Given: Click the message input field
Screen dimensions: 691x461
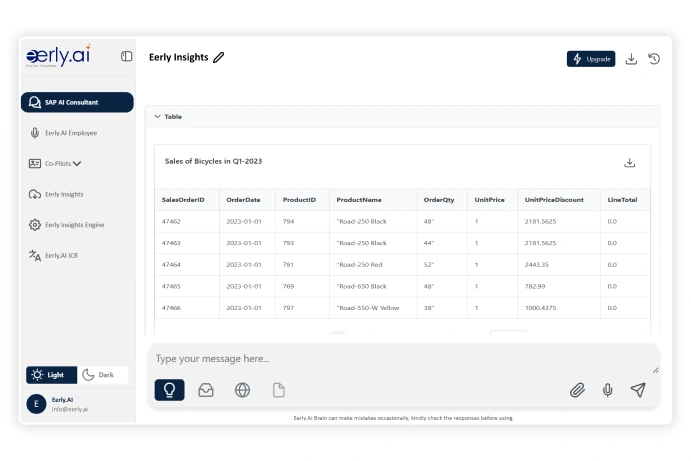Looking at the screenshot, I should [x=403, y=359].
